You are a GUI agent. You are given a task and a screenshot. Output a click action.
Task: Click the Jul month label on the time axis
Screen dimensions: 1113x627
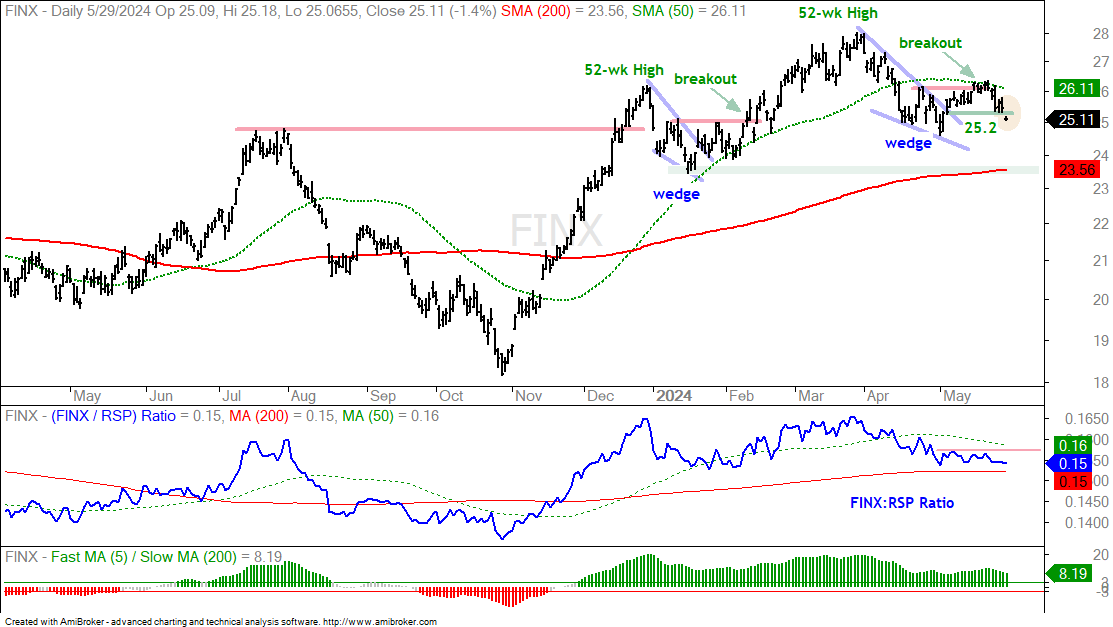231,396
